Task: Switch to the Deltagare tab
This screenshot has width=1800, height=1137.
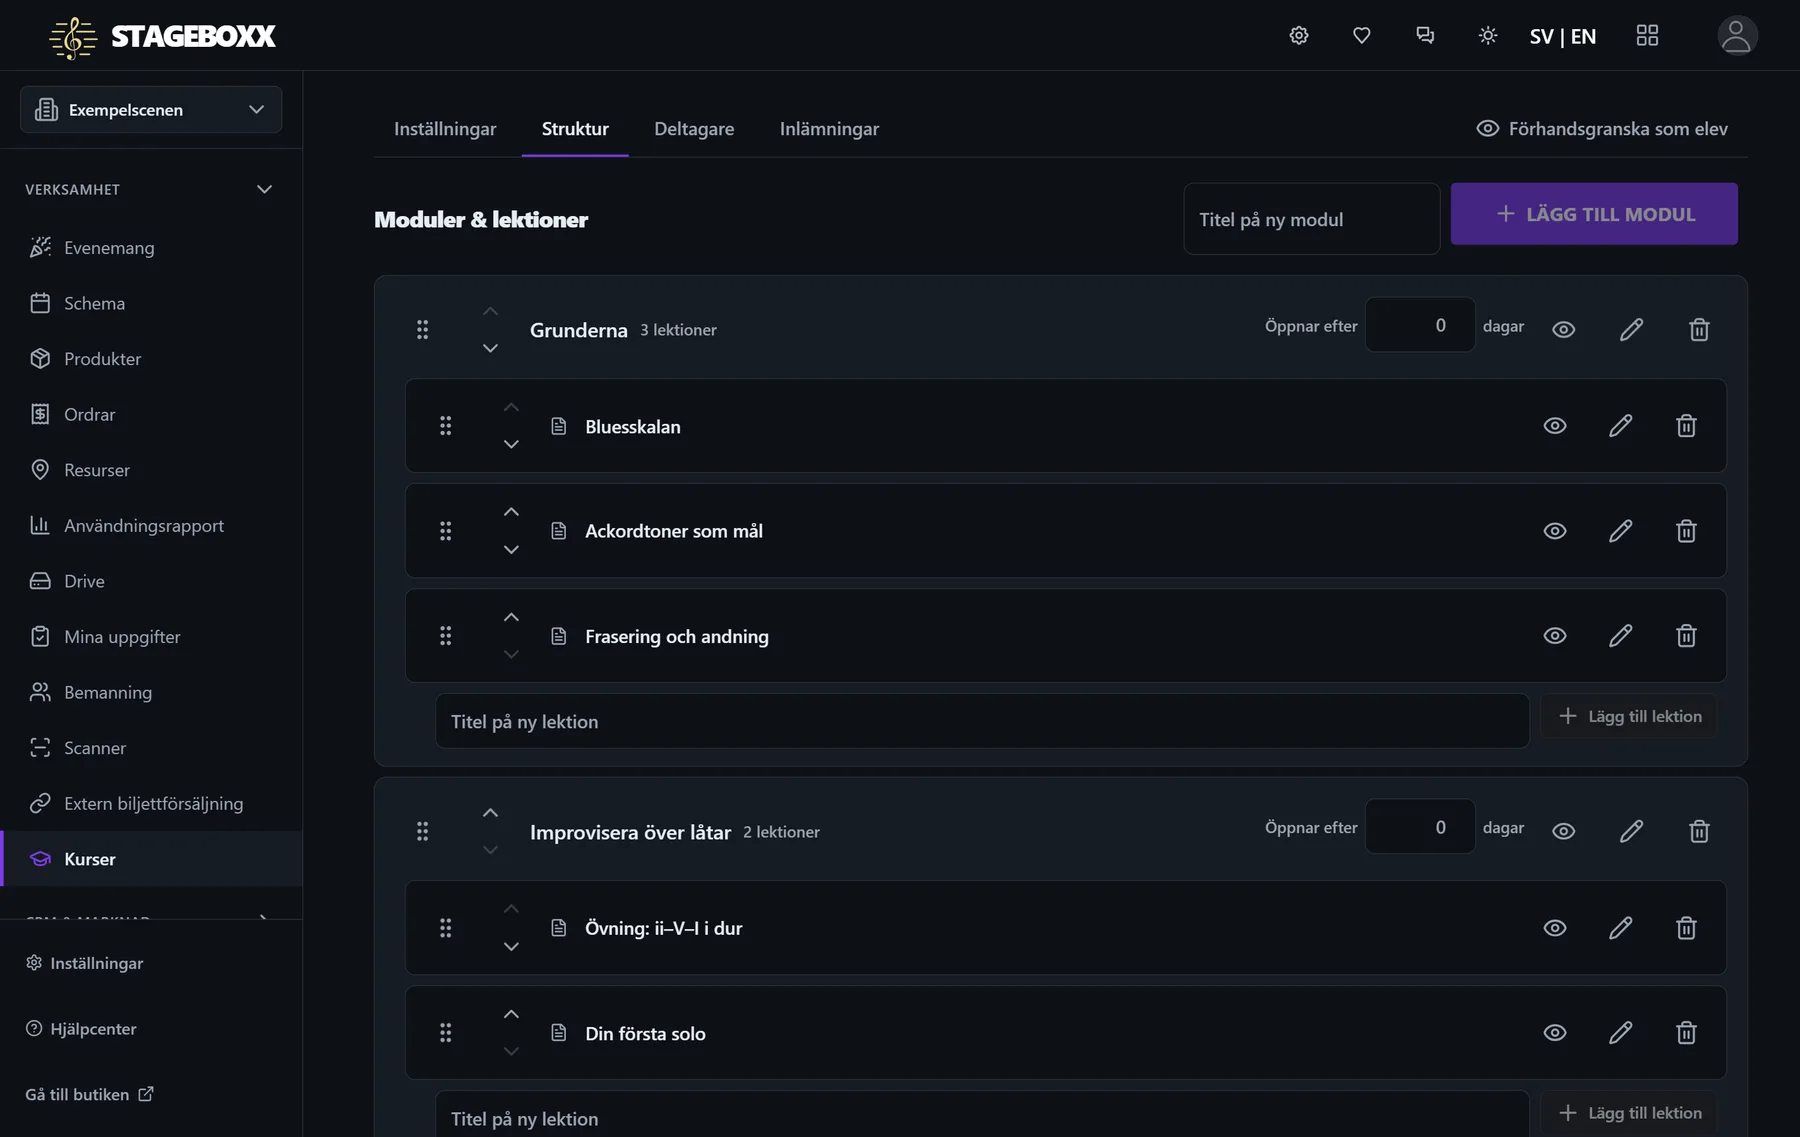Action: pyautogui.click(x=694, y=129)
